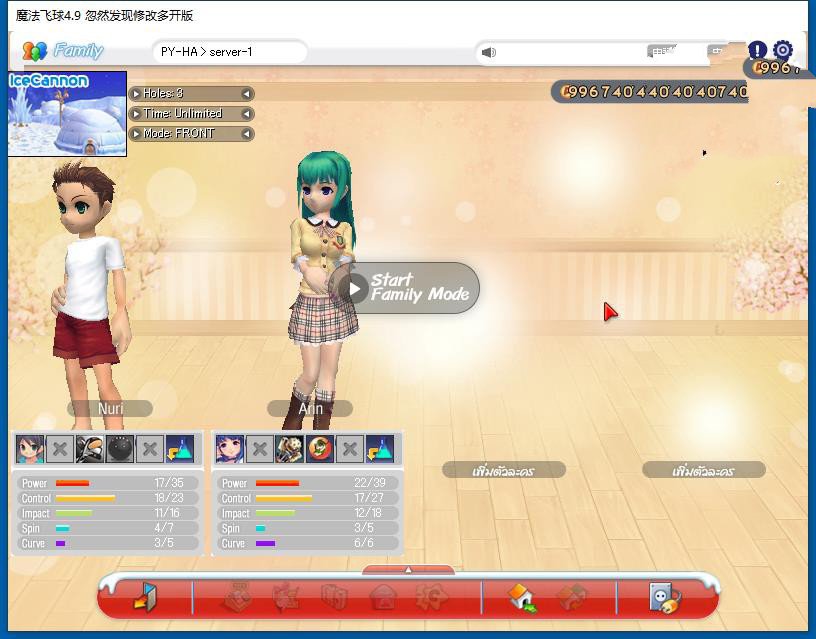Click Arin's Impact value 12/18

coord(367,513)
